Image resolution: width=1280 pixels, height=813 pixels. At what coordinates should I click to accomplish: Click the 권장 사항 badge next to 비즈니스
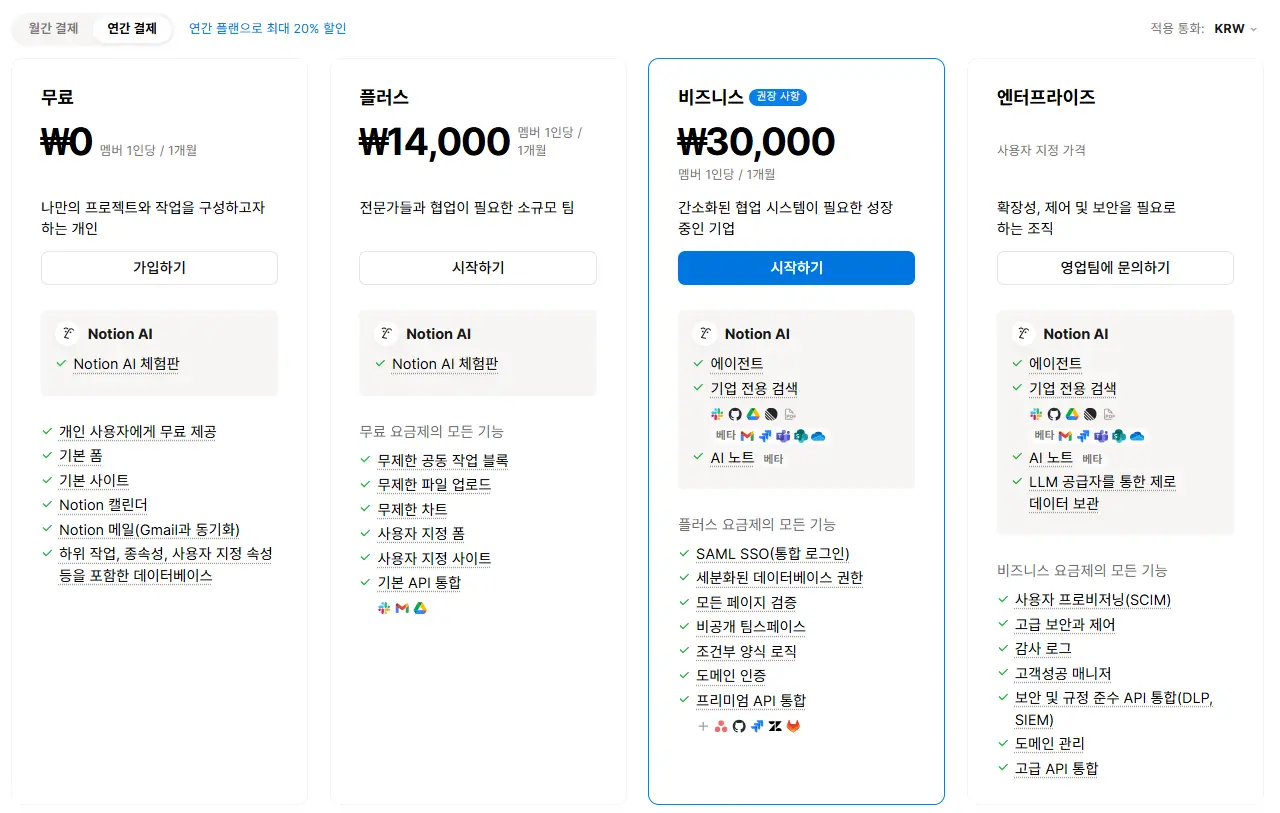pos(778,97)
